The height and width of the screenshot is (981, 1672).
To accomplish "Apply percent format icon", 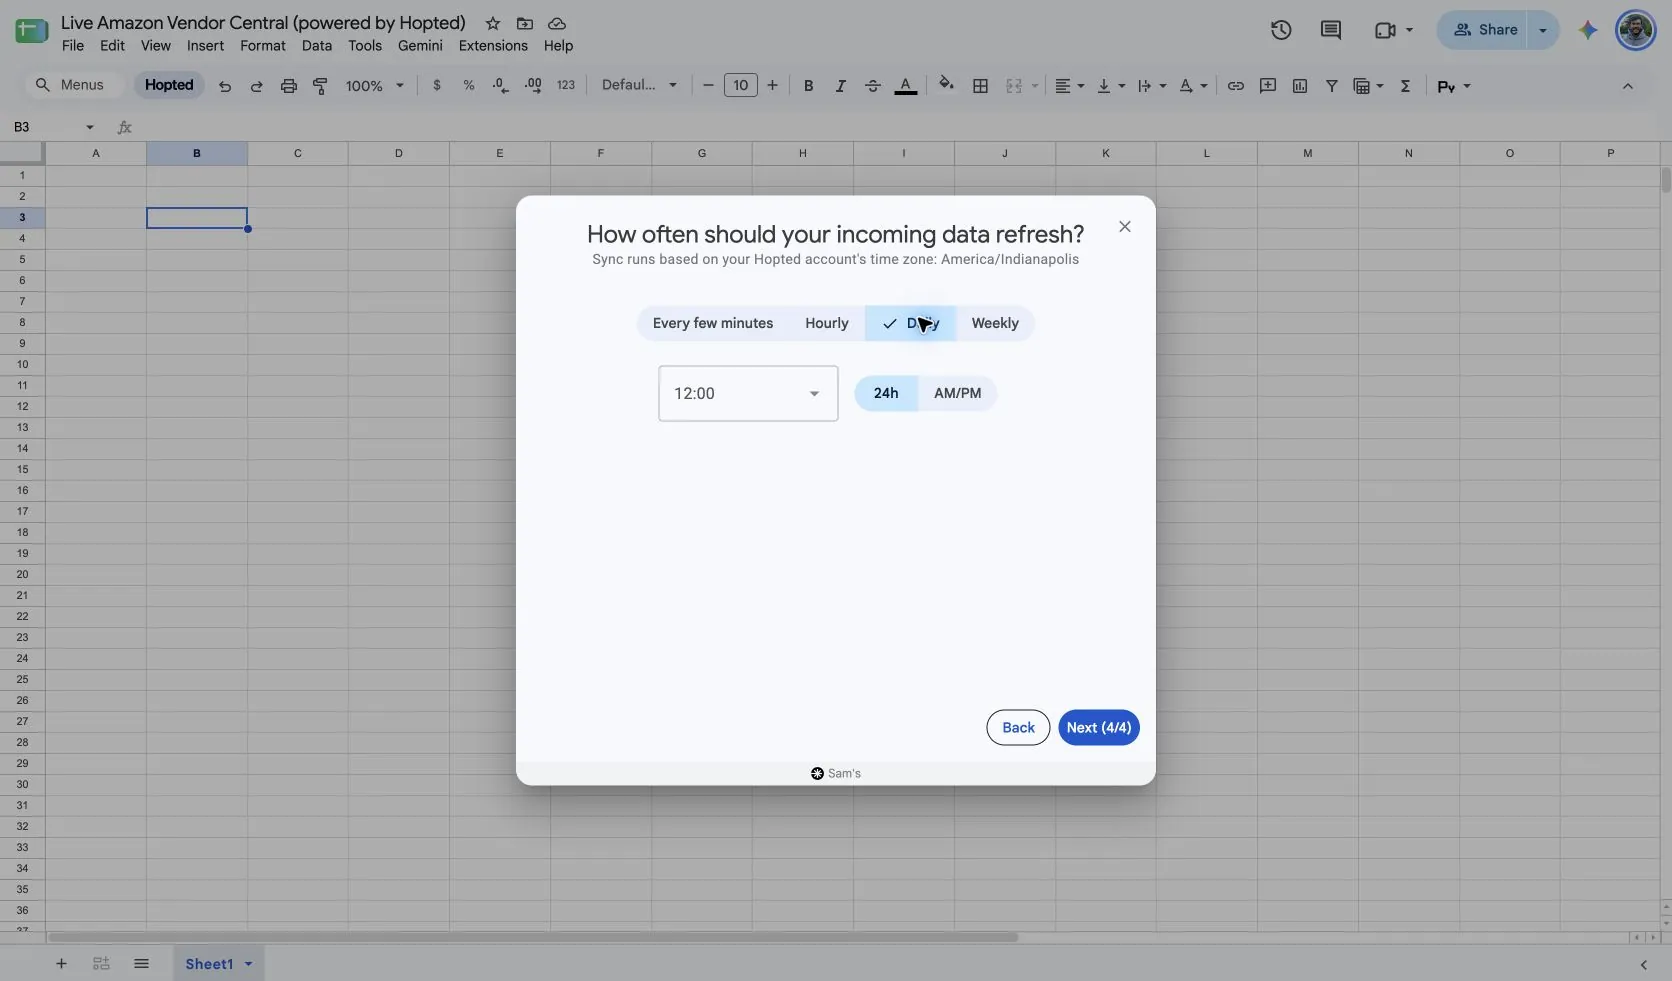I will click(469, 86).
